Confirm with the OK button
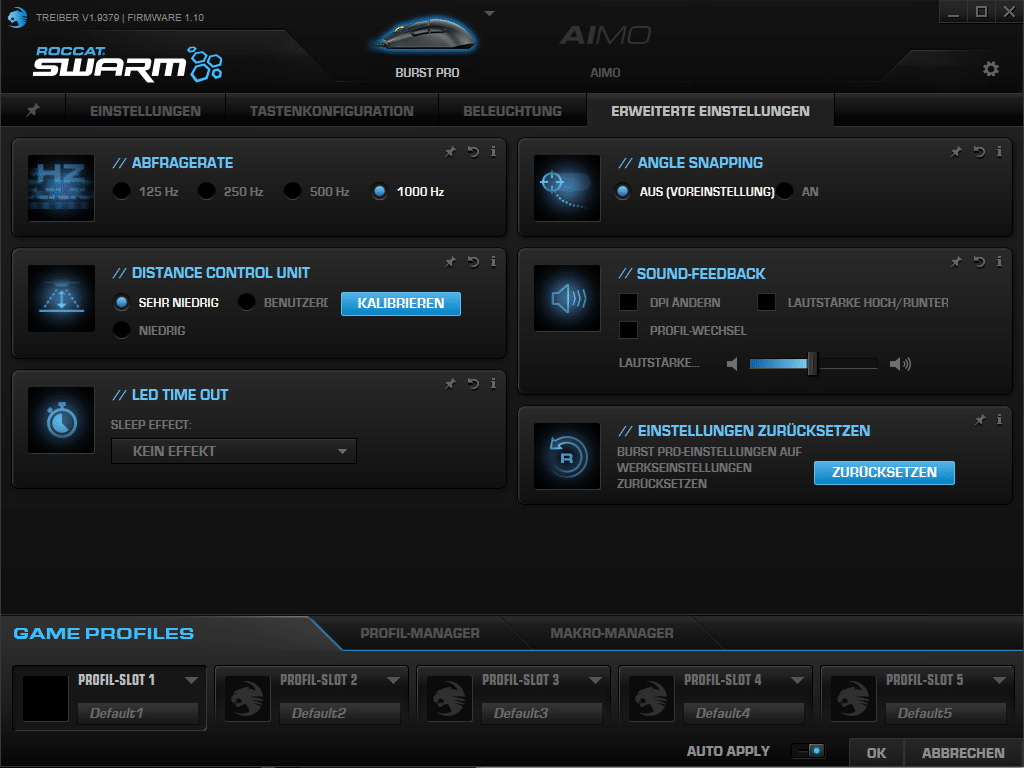 [876, 752]
